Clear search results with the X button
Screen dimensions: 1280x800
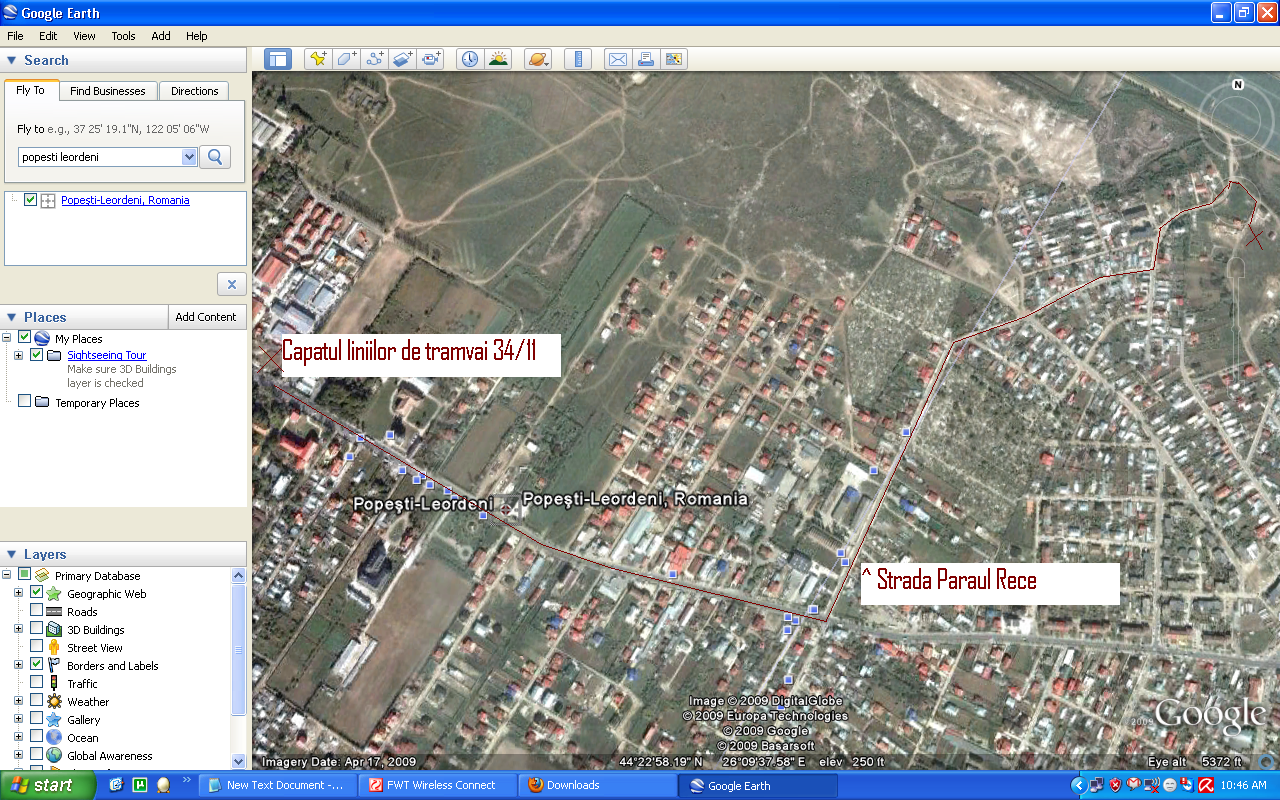point(231,284)
